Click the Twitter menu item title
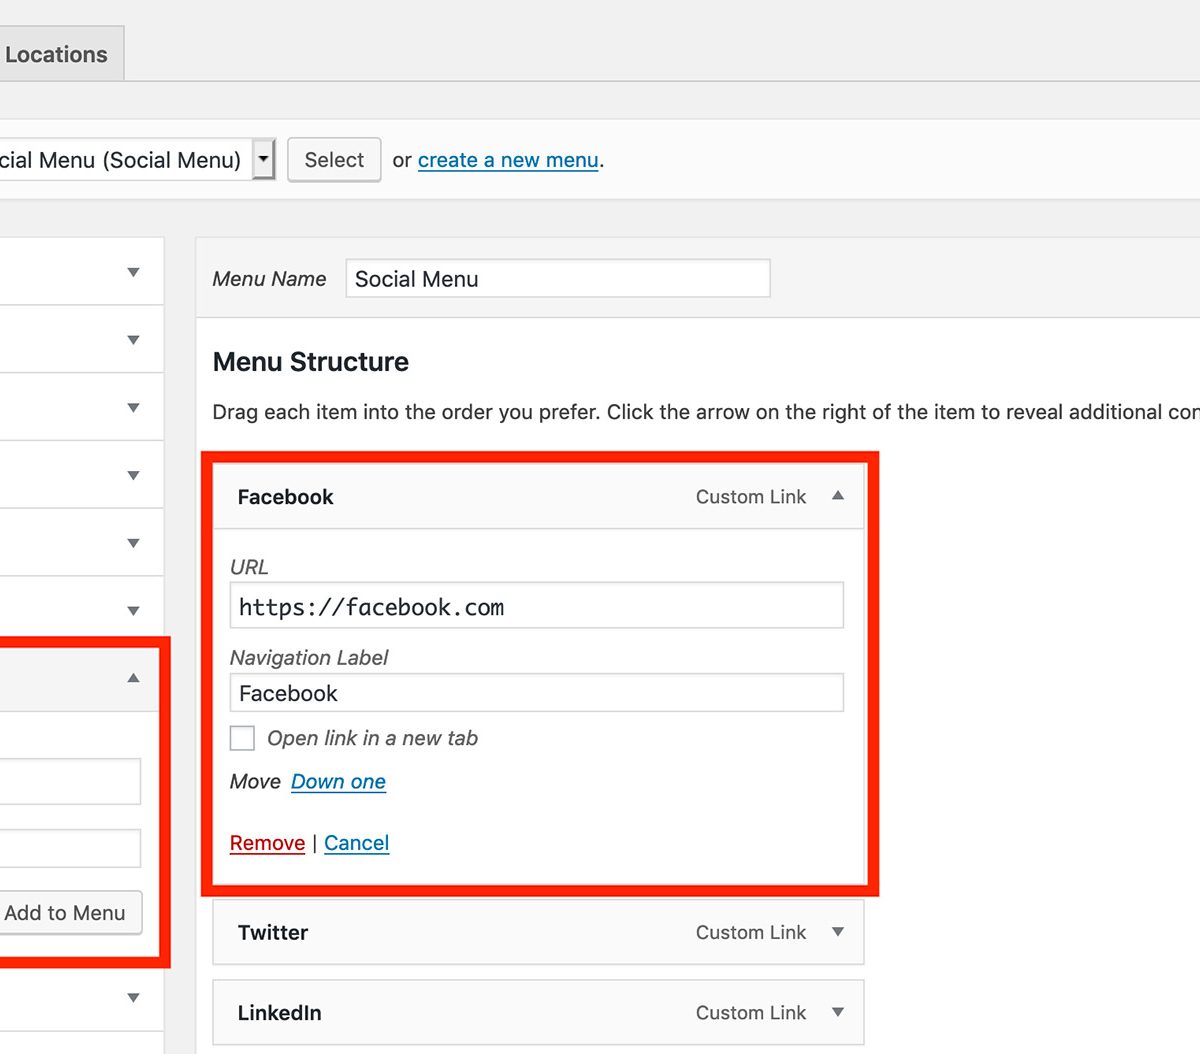This screenshot has height=1054, width=1200. 273,932
